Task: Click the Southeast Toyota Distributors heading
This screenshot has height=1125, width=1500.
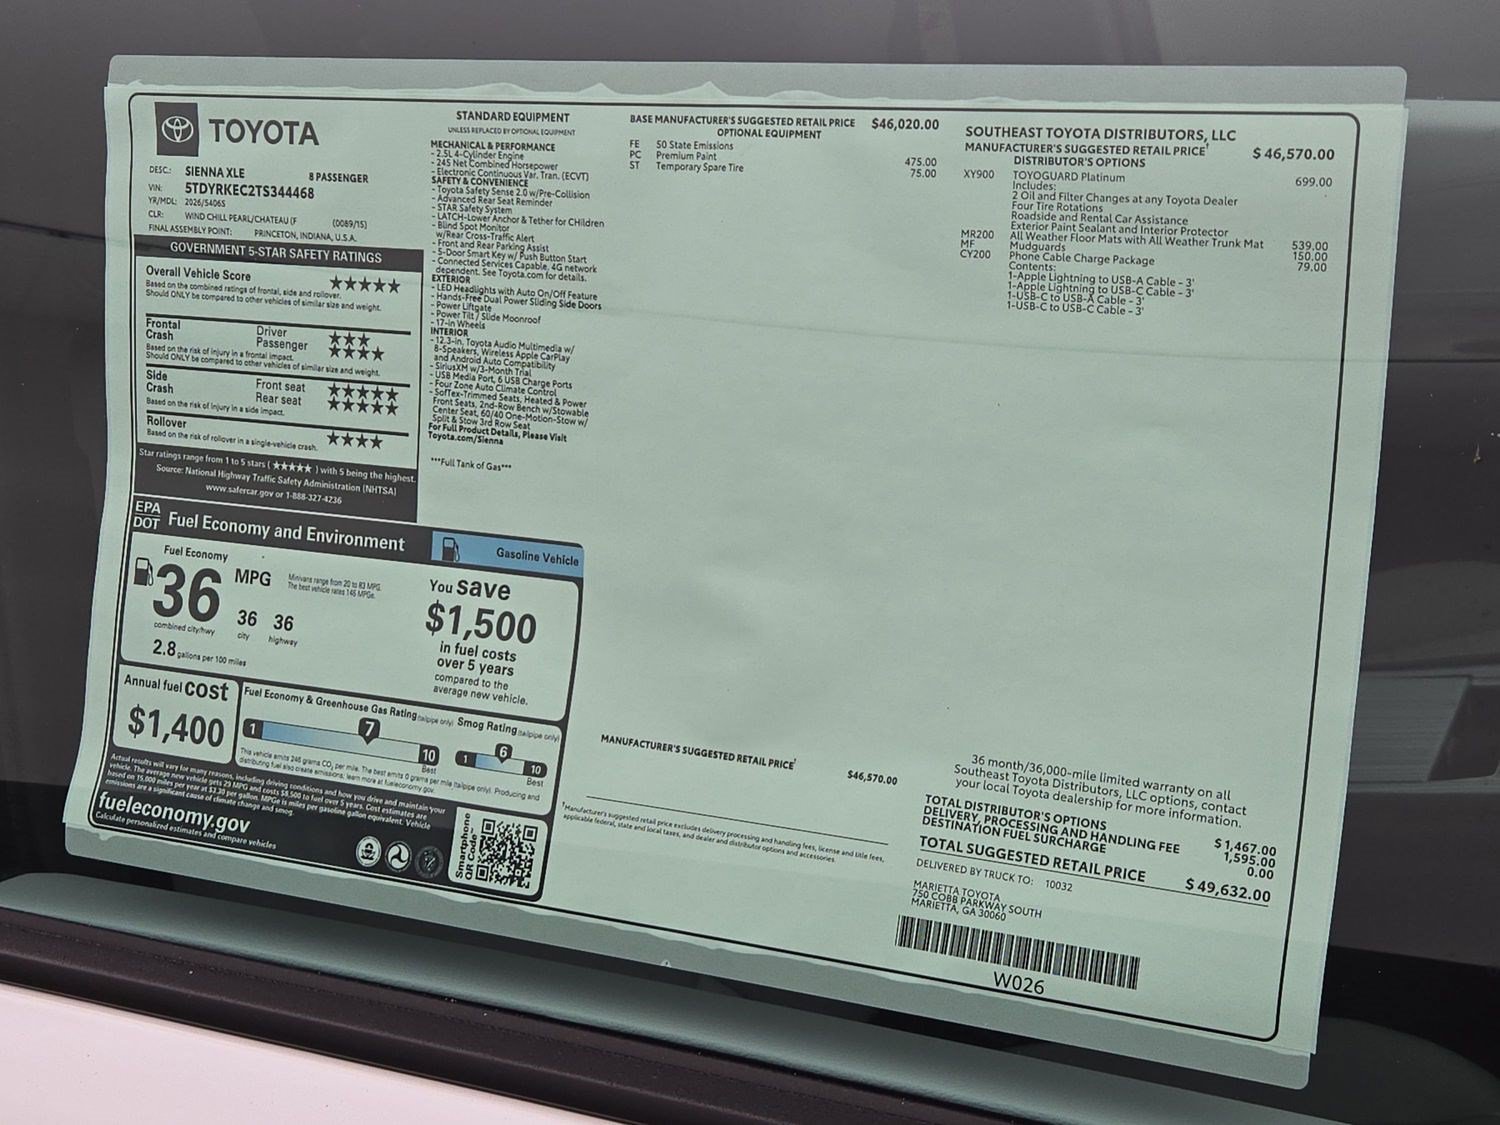Action: point(1100,133)
